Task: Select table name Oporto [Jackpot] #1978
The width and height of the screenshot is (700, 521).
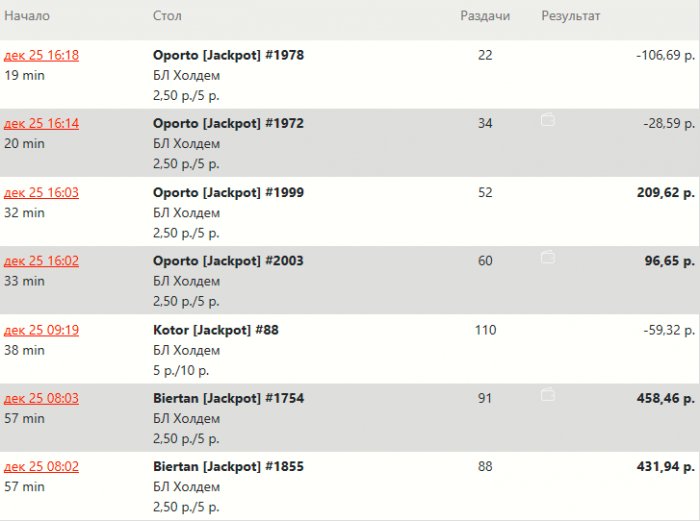Action: (x=228, y=55)
